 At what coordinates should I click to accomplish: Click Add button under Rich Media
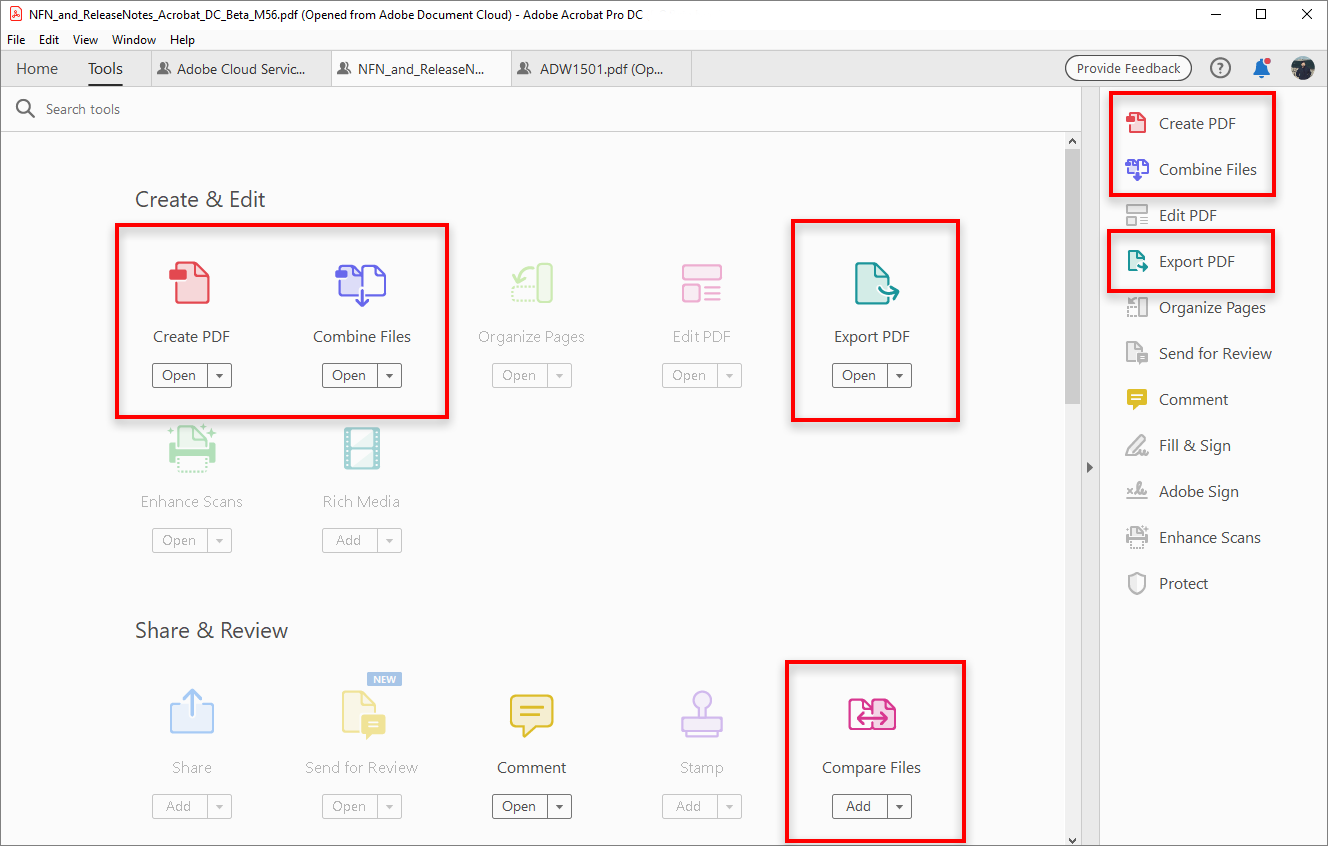350,540
